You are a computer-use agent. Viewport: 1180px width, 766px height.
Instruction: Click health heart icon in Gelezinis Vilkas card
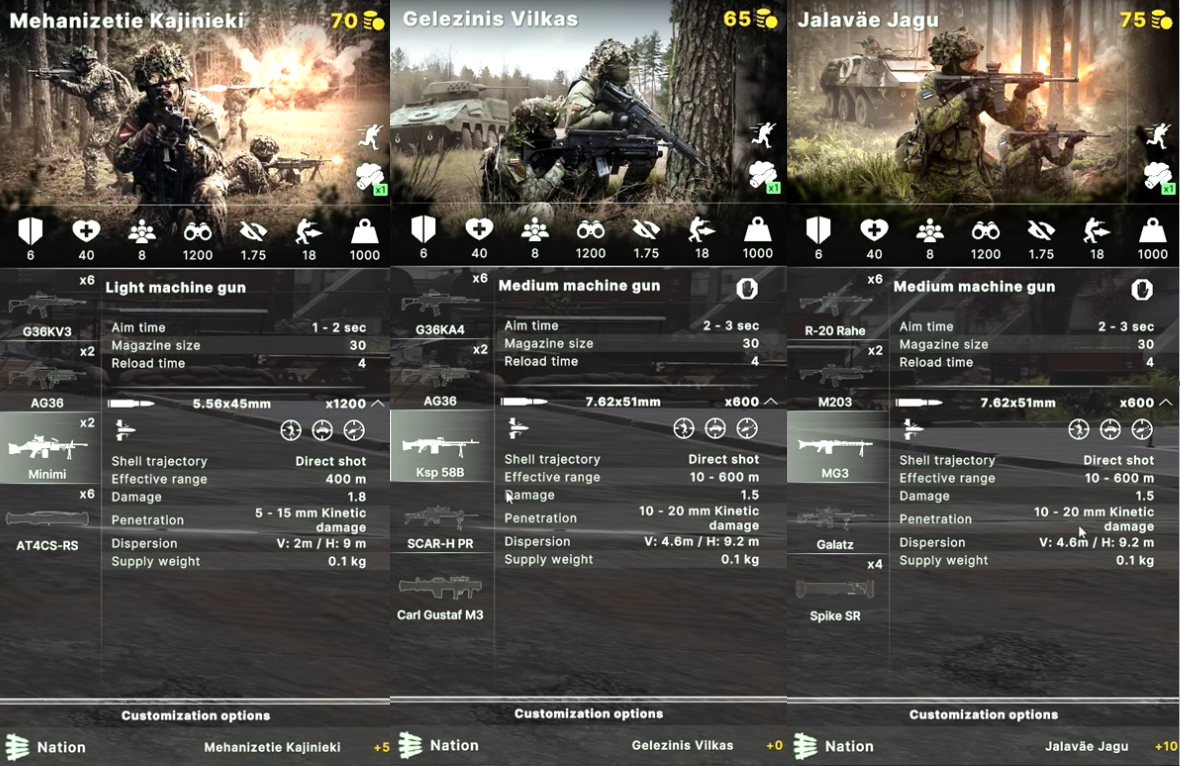pyautogui.click(x=479, y=229)
